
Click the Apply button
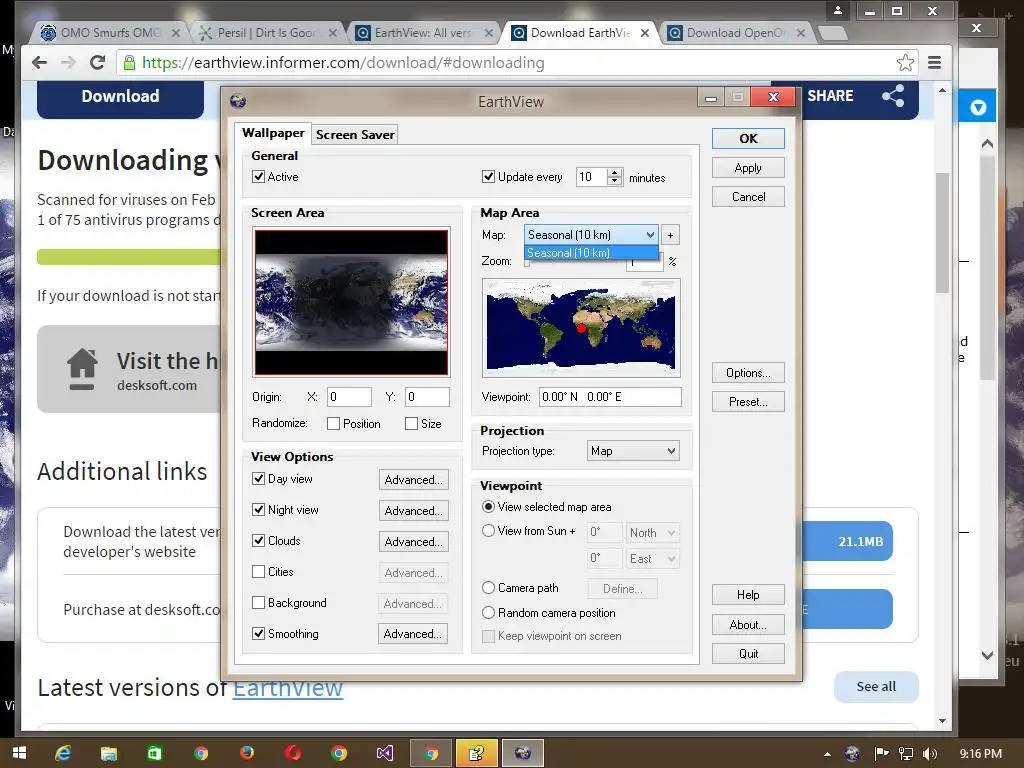748,168
